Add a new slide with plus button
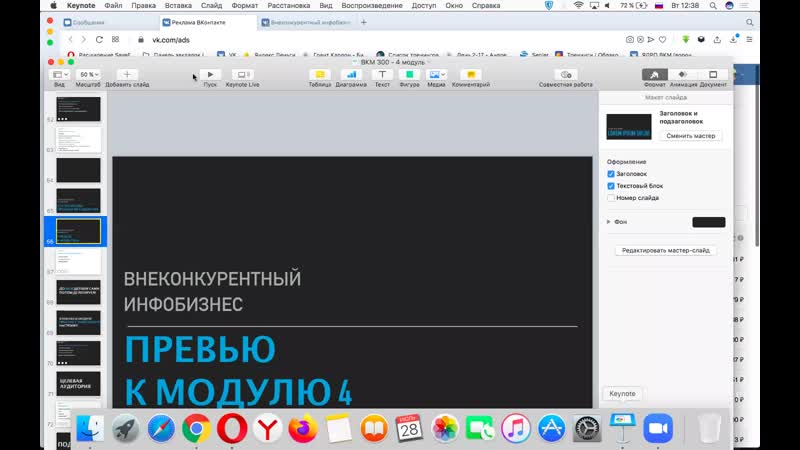 pos(127,74)
